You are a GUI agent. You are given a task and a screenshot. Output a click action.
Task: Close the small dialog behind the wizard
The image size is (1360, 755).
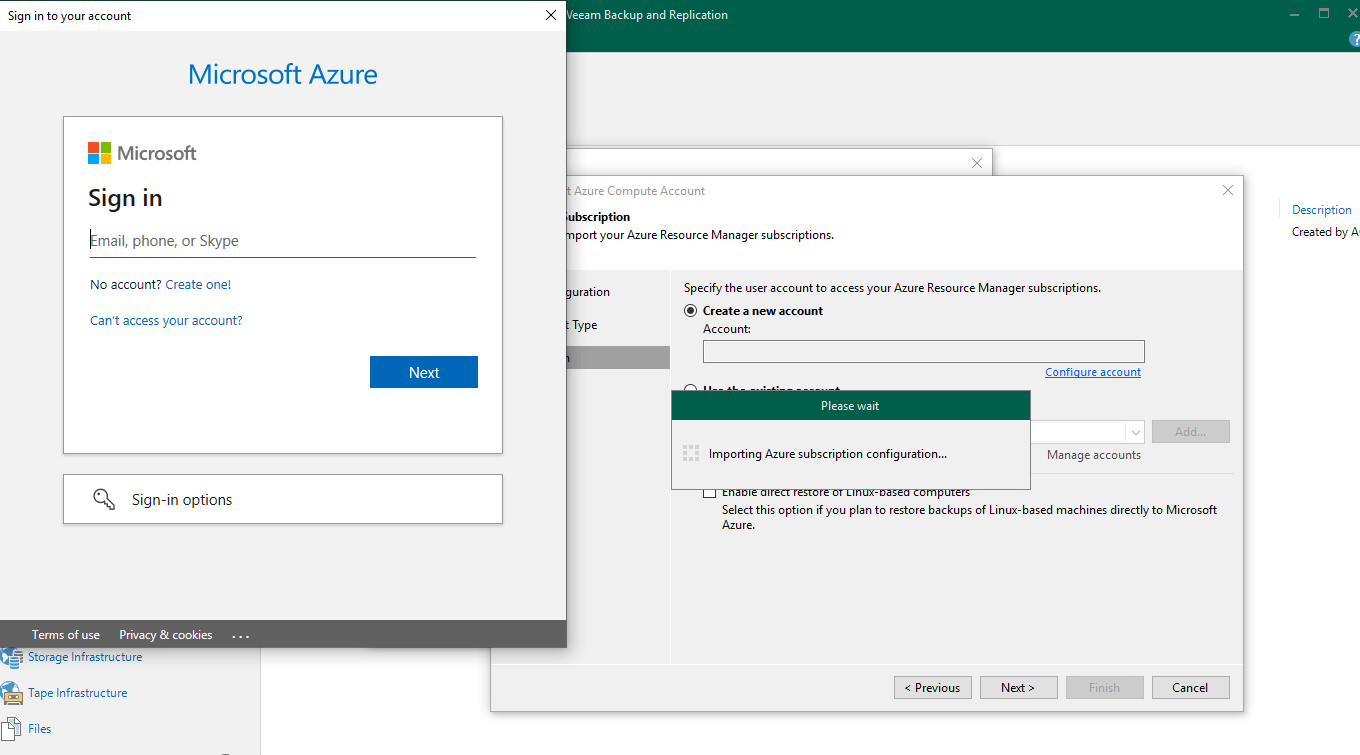(978, 162)
